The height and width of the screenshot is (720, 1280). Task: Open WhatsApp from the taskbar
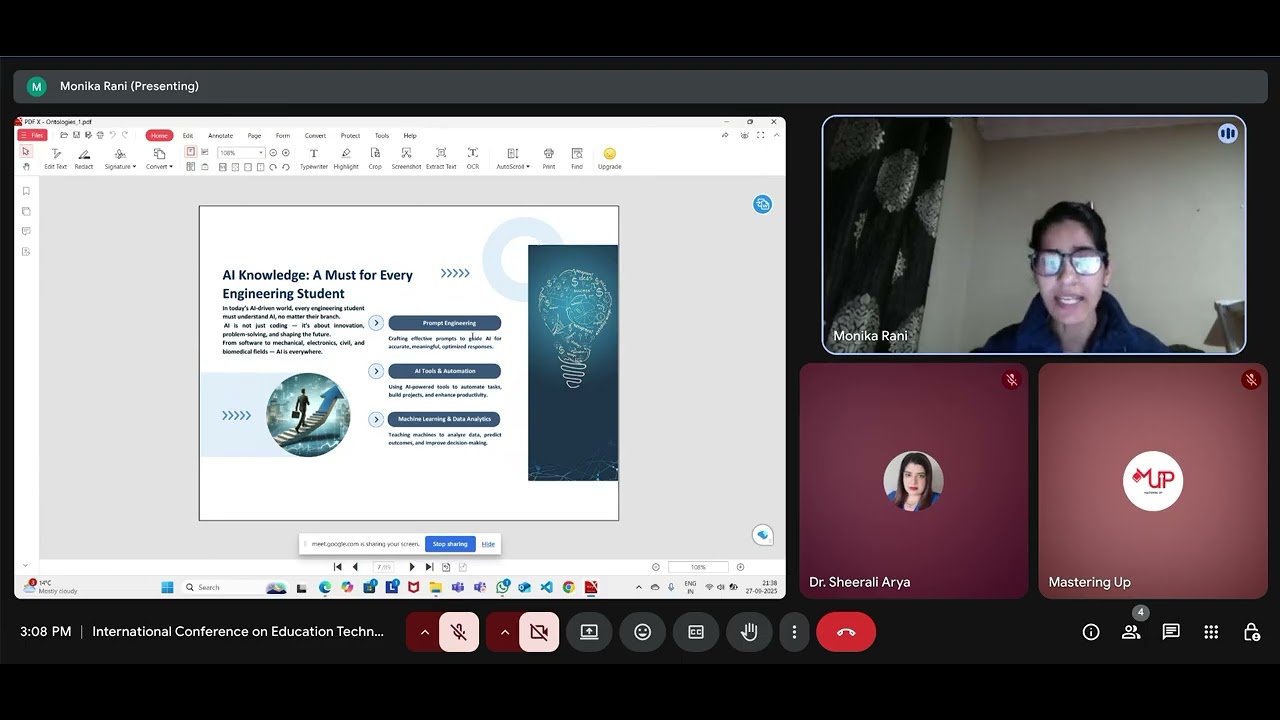pos(503,587)
